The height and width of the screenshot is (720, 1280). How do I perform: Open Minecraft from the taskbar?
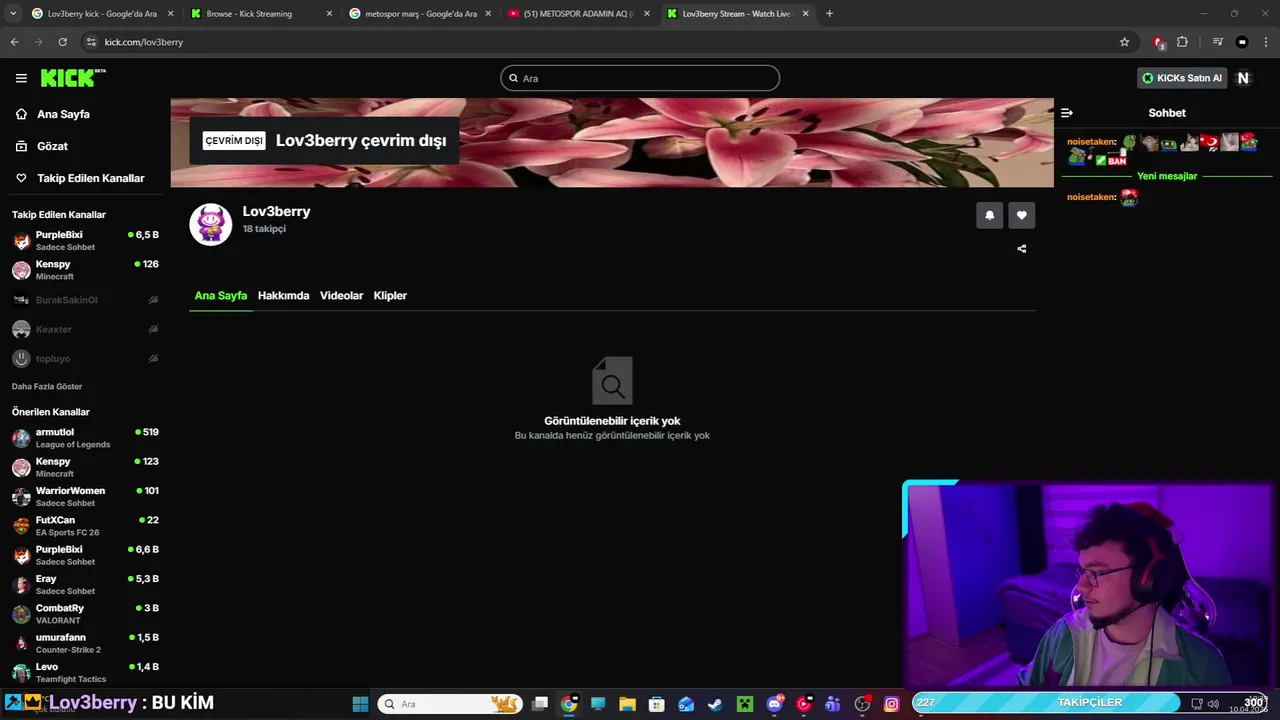[x=745, y=704]
